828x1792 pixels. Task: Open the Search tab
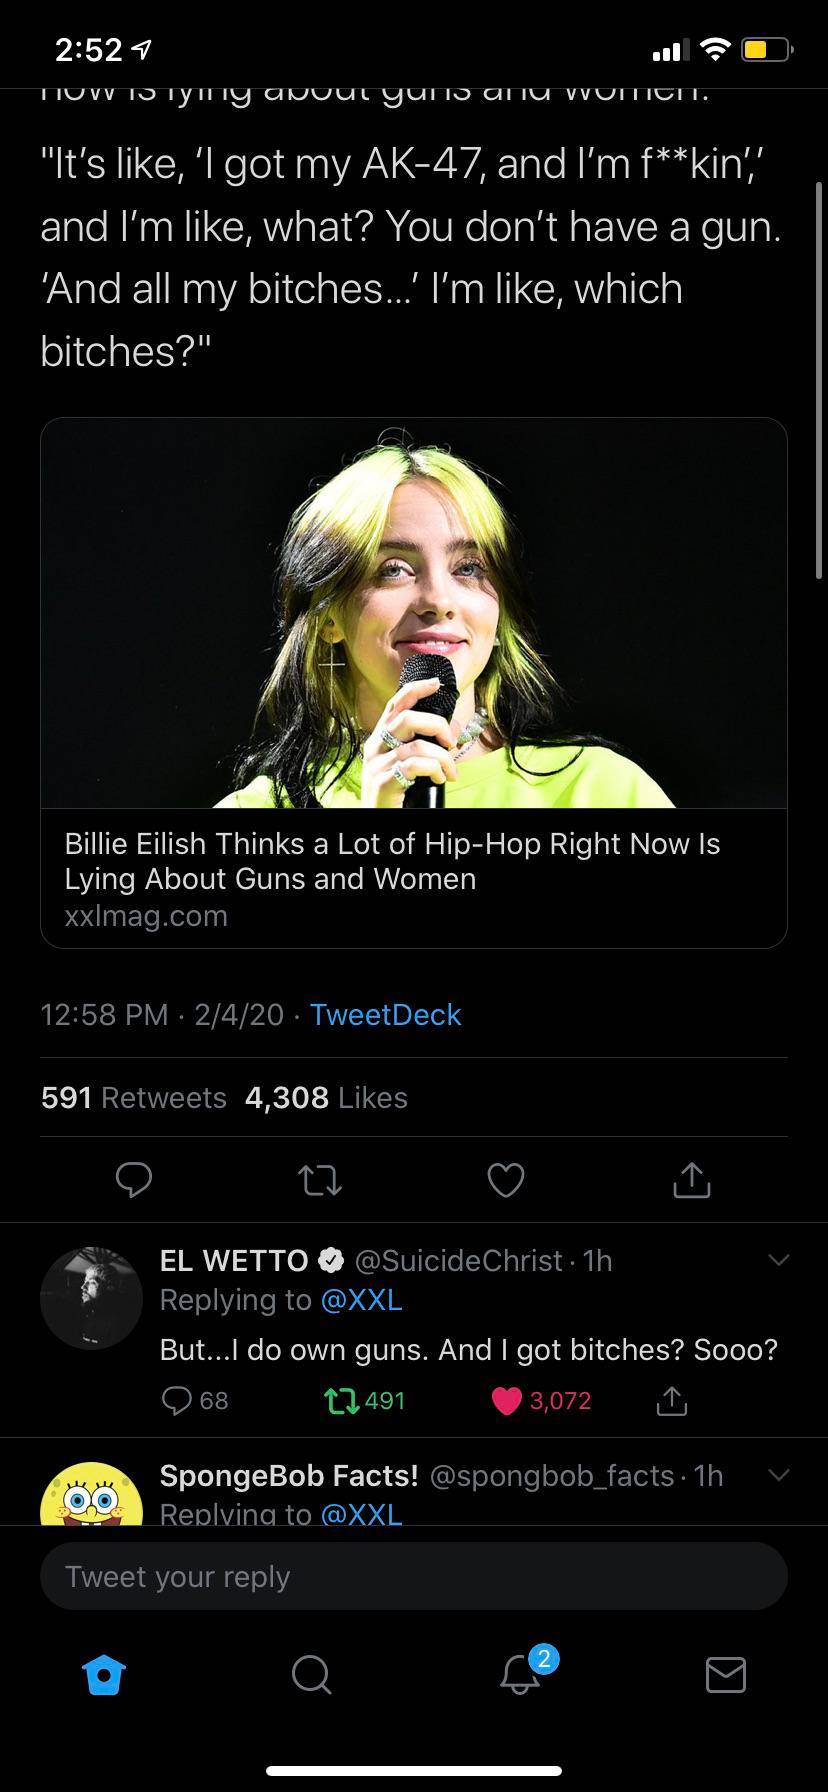[311, 1674]
